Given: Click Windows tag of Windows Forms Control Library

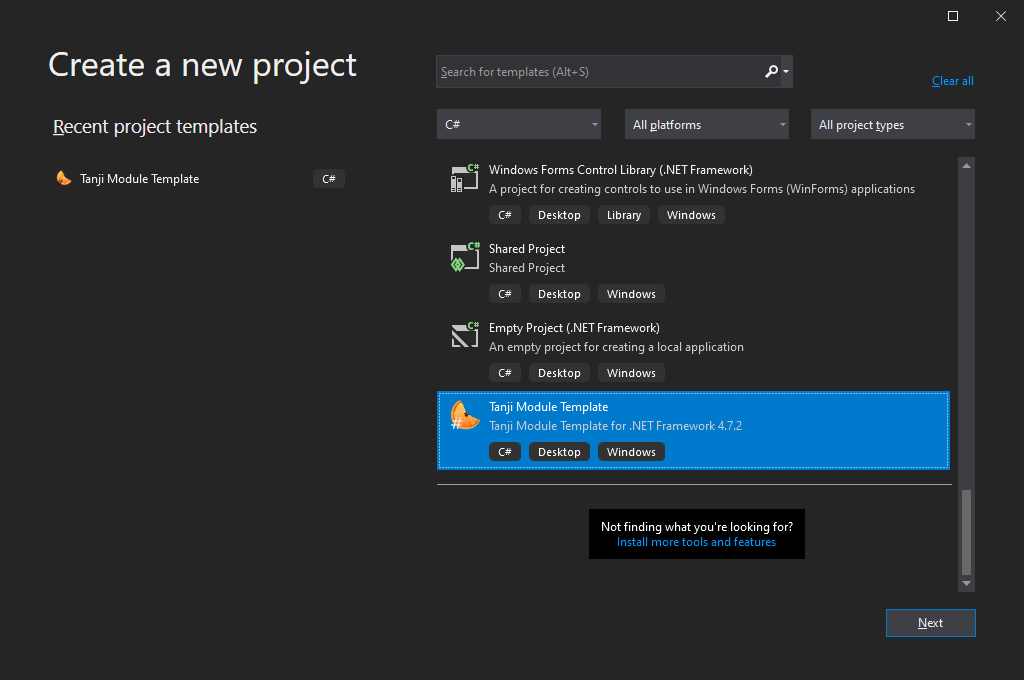Looking at the screenshot, I should coord(691,215).
